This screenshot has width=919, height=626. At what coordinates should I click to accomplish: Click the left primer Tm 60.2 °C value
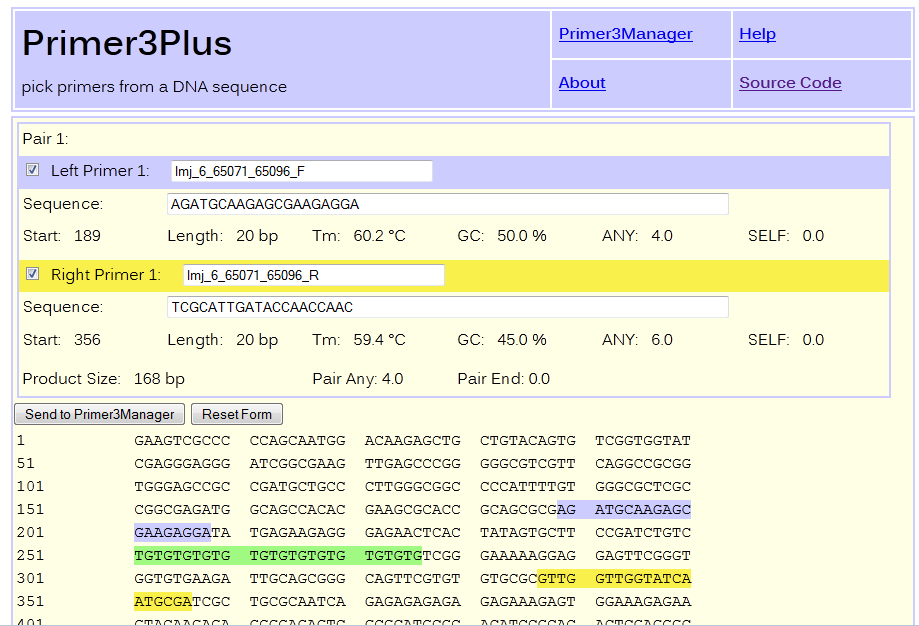click(379, 236)
